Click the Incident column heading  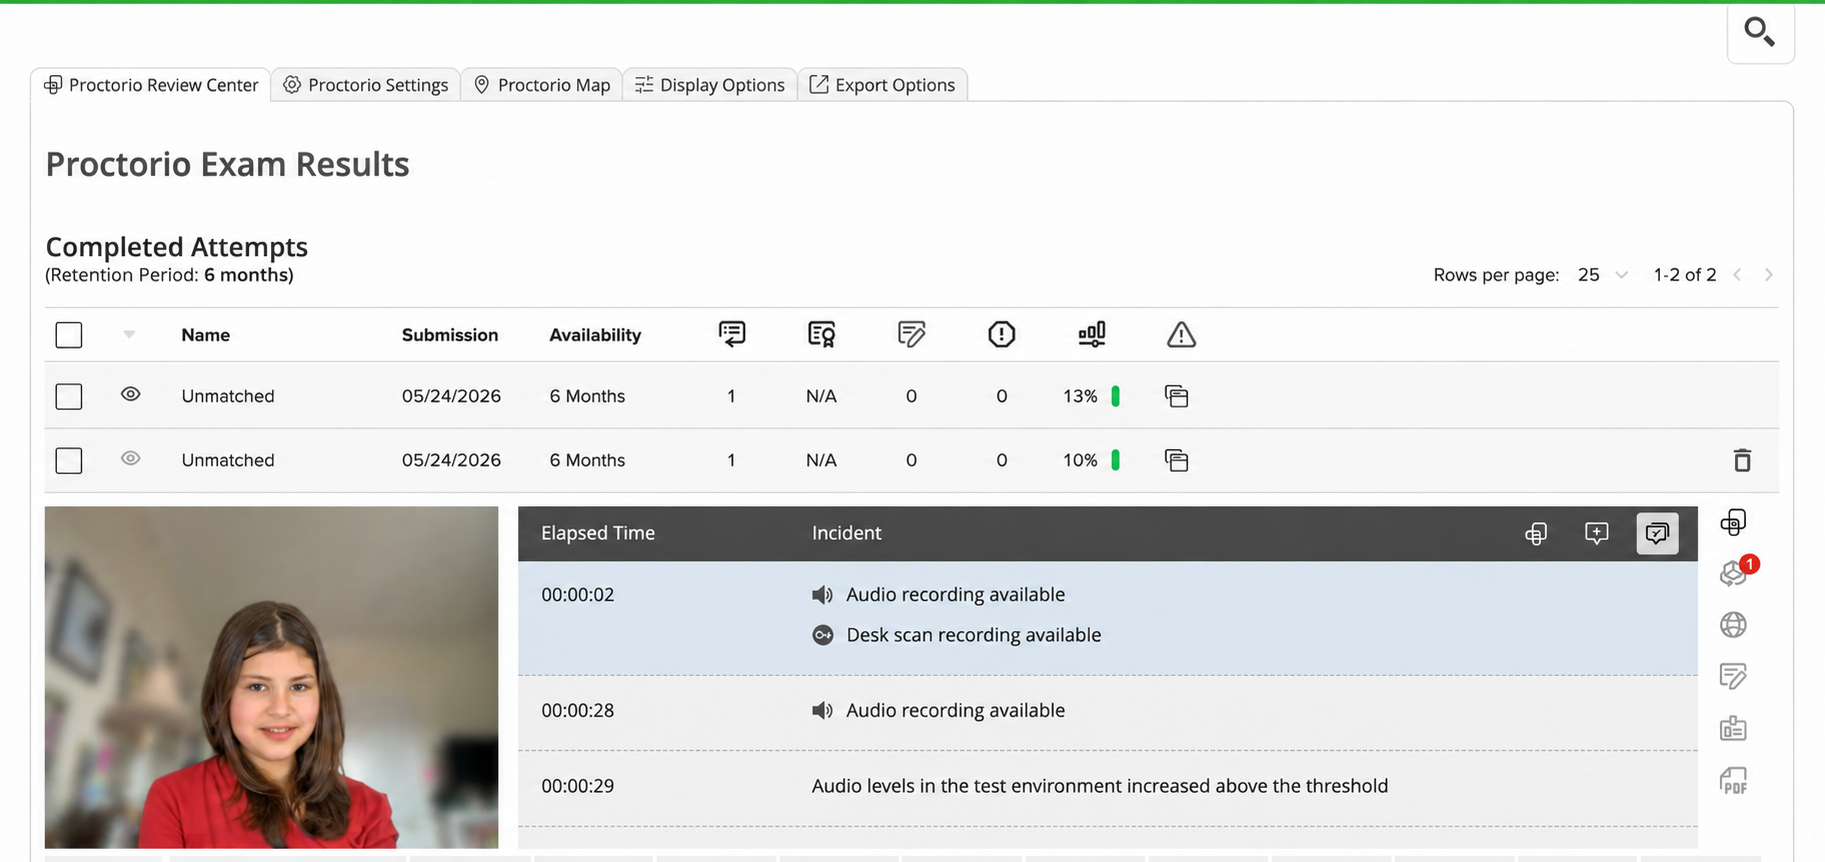[x=846, y=533]
